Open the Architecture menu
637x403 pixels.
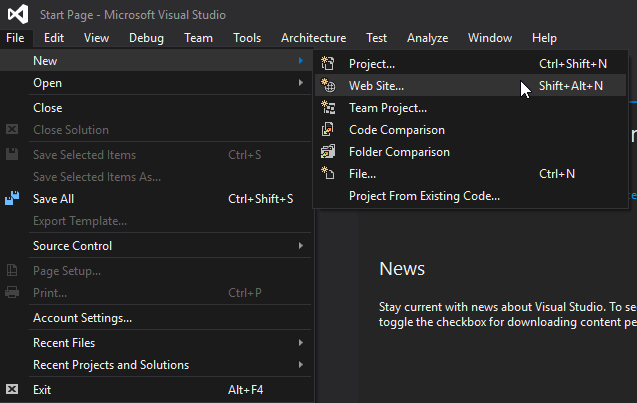click(314, 38)
